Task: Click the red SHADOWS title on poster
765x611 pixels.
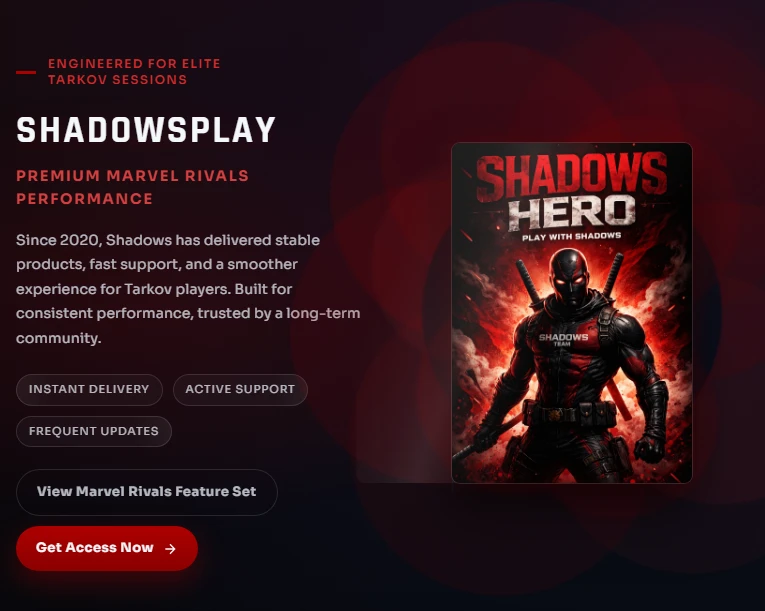Action: coord(571,176)
